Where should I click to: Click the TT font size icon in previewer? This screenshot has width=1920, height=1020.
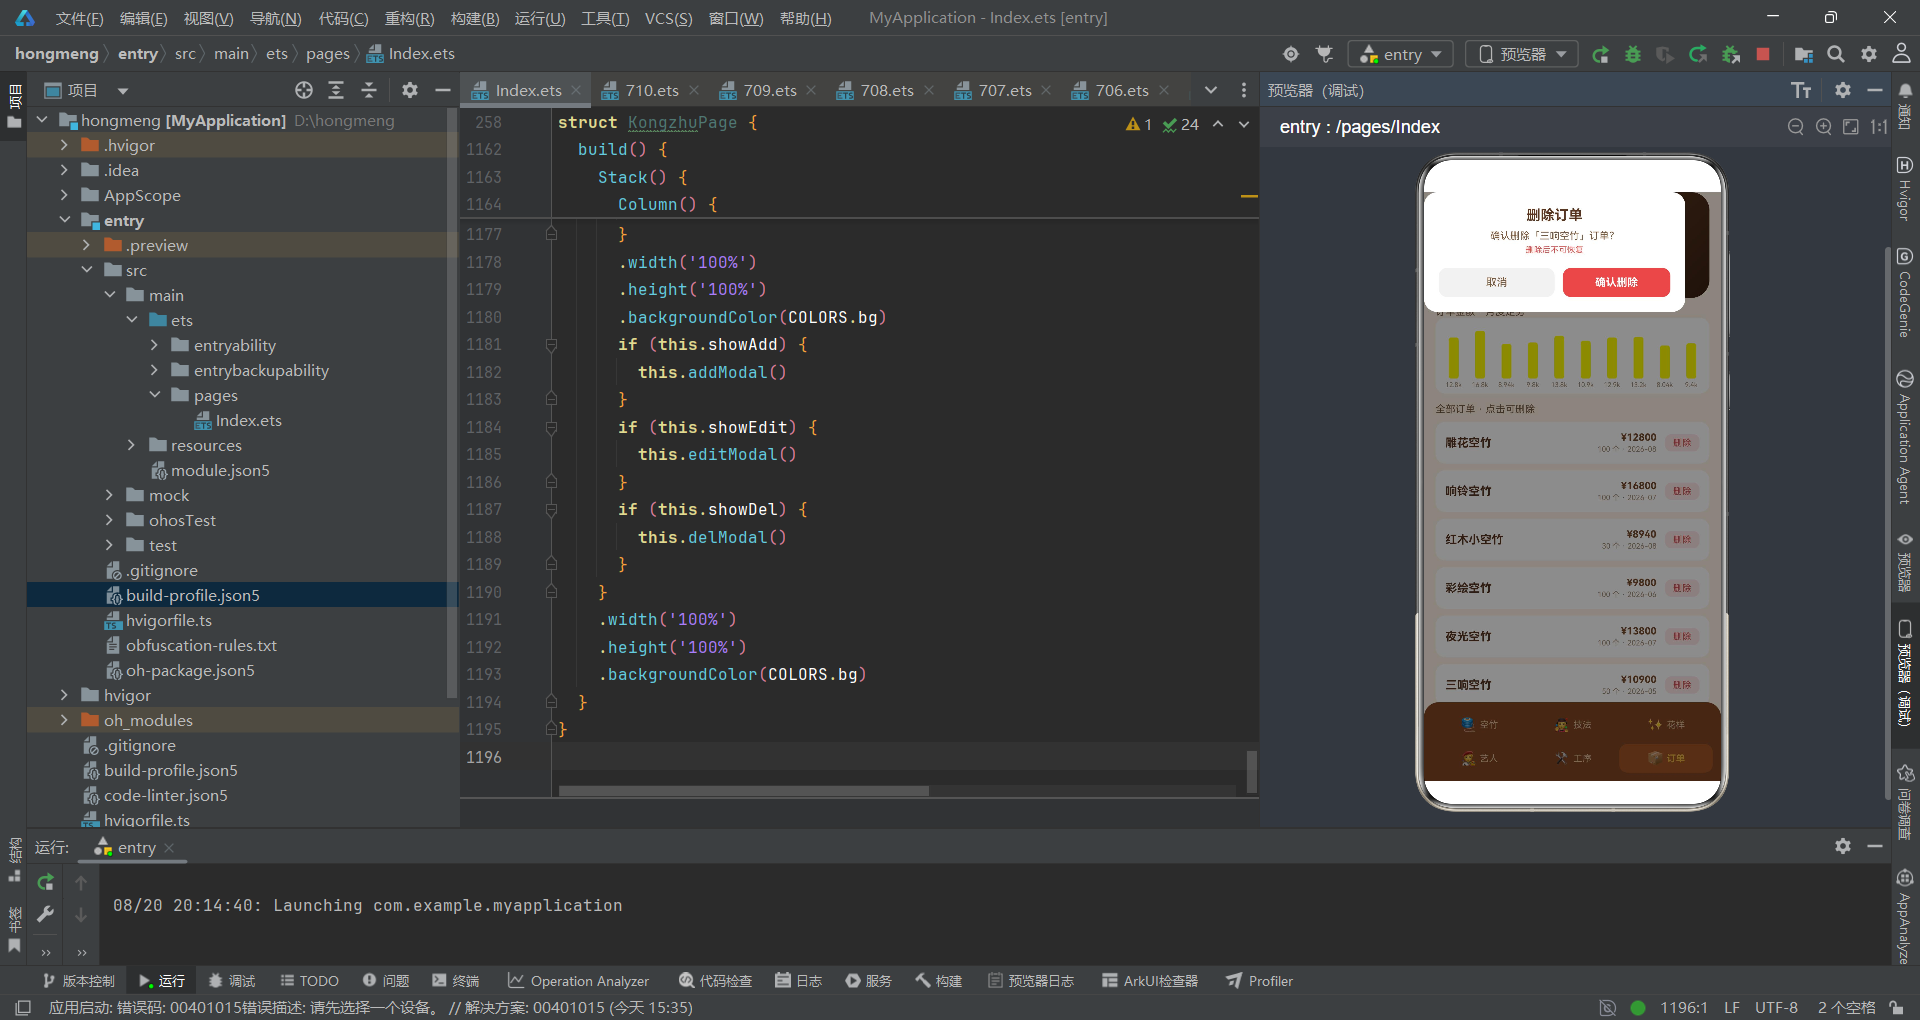pos(1801,91)
